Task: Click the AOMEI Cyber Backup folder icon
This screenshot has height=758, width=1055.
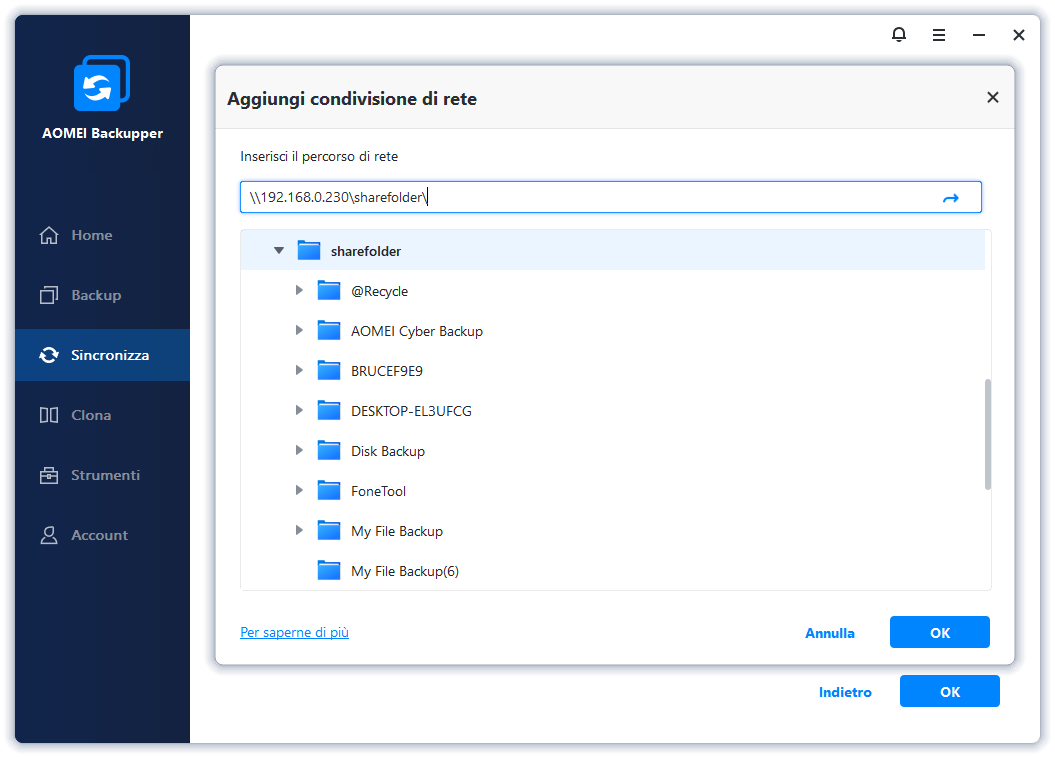Action: tap(329, 330)
